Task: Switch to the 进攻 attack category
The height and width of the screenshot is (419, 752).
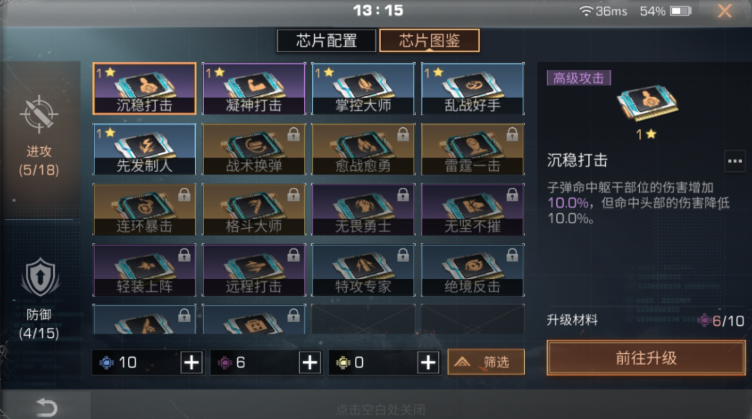Action: (x=39, y=137)
